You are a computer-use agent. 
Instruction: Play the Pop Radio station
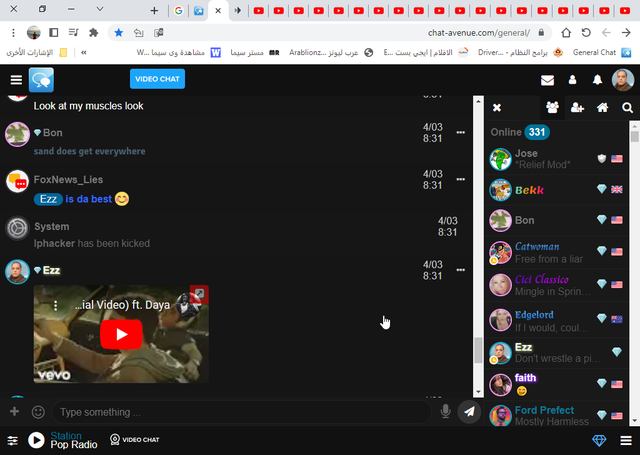click(x=36, y=440)
